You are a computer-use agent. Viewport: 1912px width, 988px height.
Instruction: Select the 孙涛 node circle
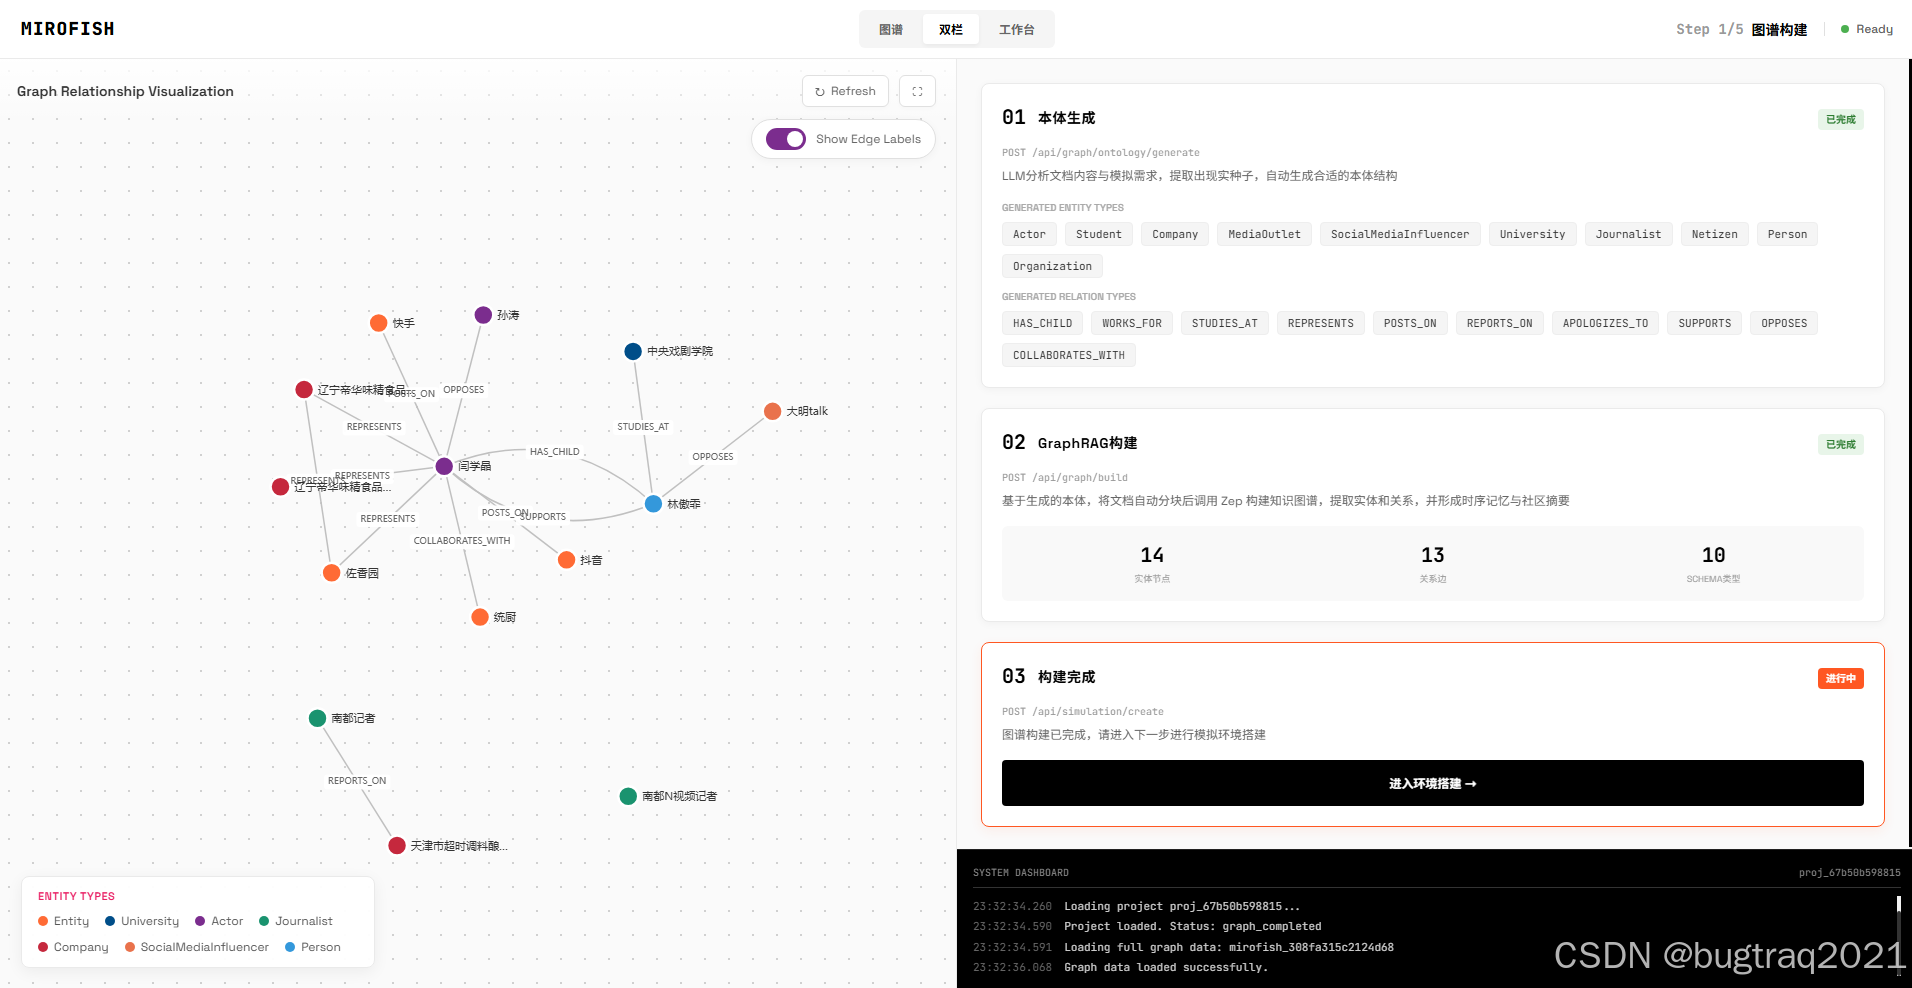[483, 315]
